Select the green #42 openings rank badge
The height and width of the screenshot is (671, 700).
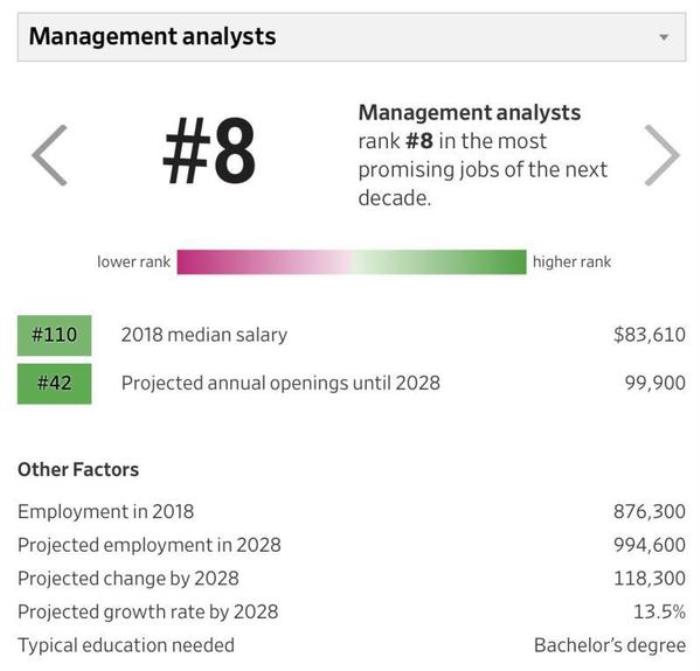(x=54, y=383)
